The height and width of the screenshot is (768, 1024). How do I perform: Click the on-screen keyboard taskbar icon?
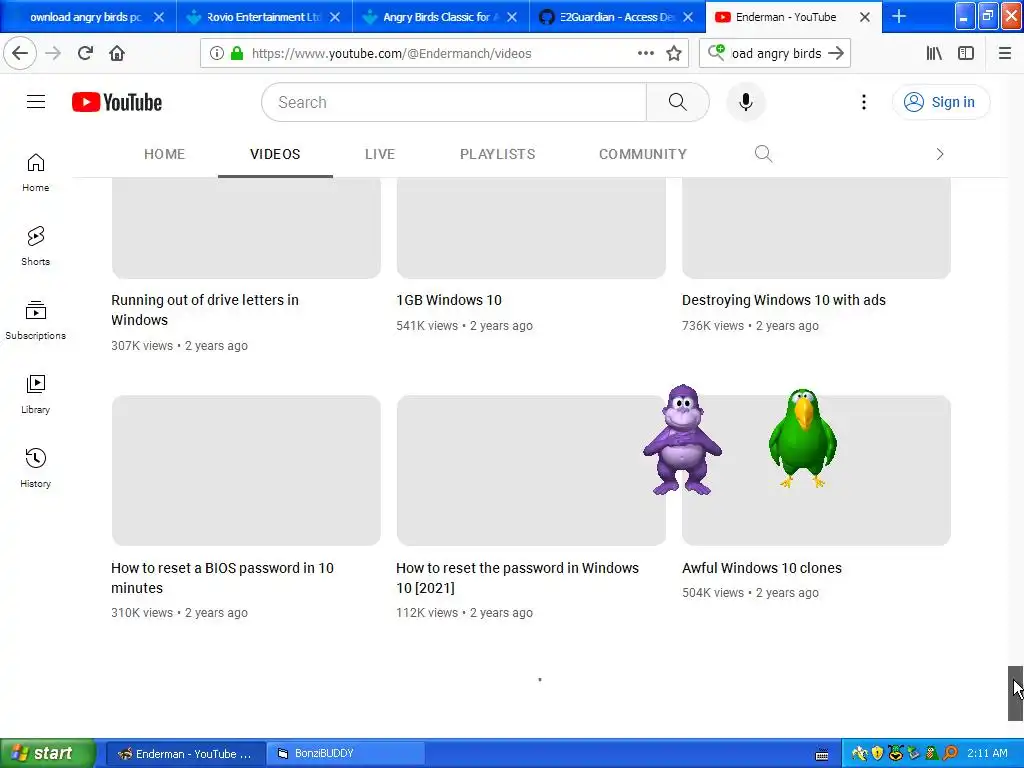pos(822,754)
